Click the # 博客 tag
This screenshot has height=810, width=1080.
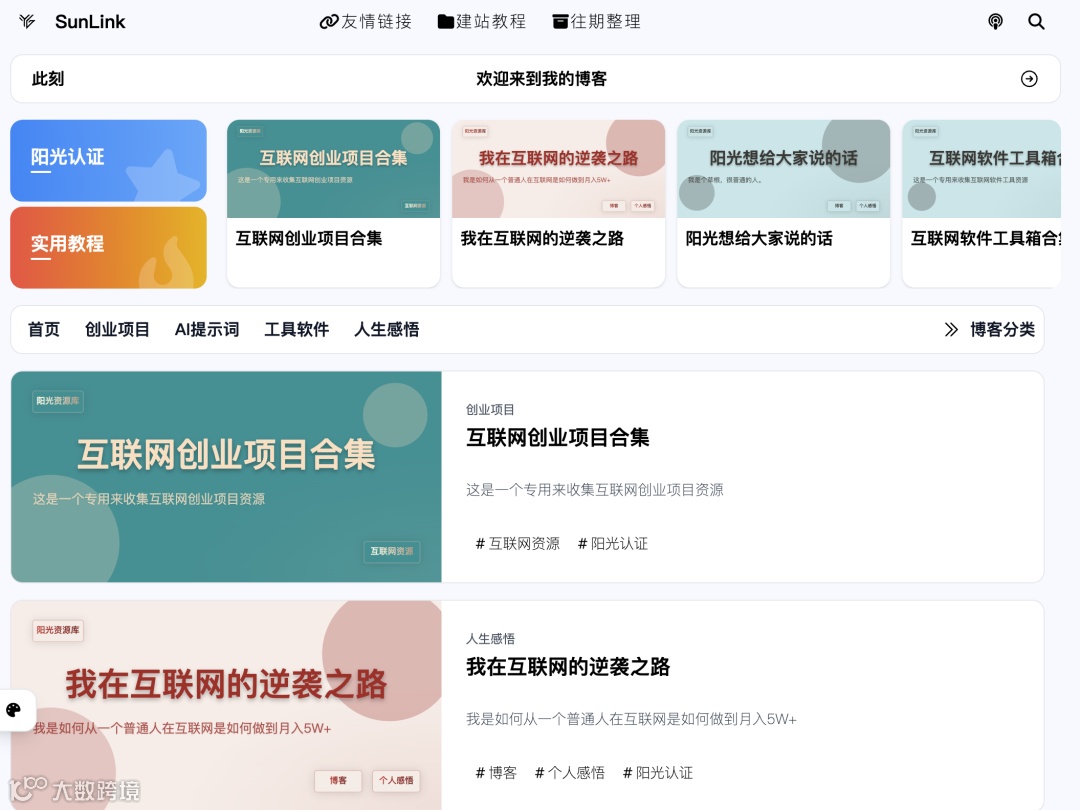tap(496, 773)
